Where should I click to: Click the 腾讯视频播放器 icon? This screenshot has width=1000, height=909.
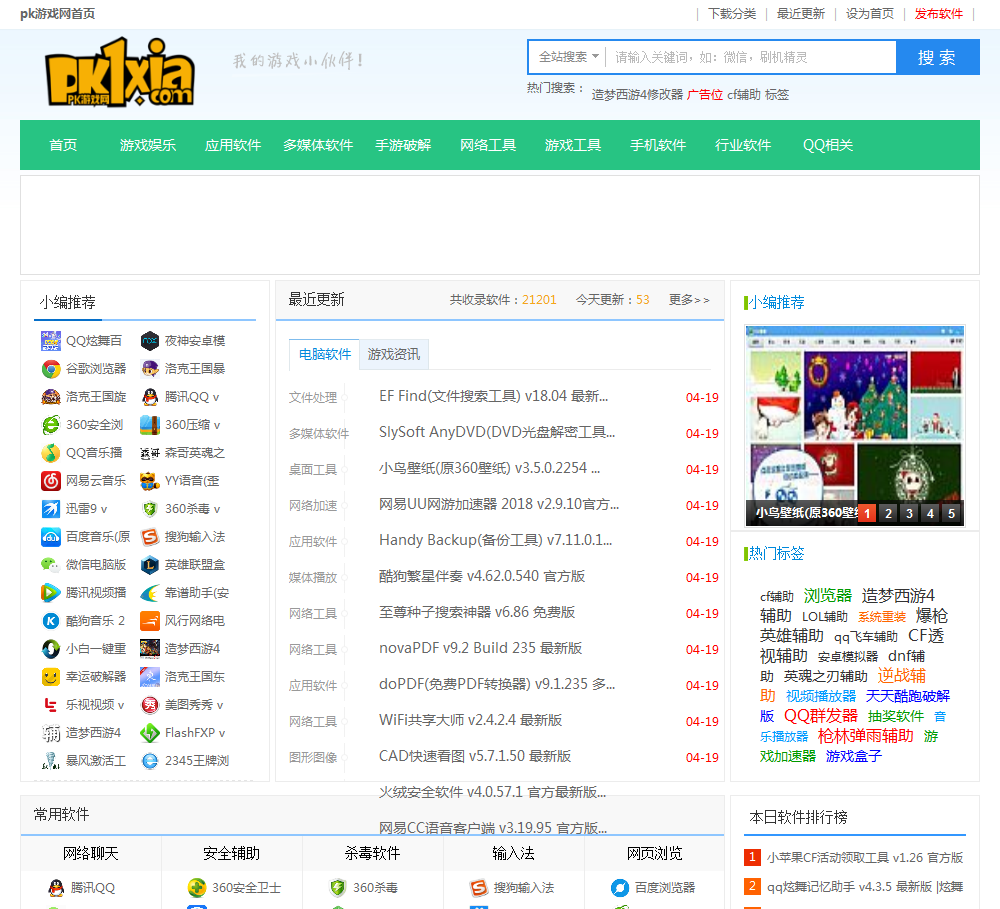click(50, 593)
